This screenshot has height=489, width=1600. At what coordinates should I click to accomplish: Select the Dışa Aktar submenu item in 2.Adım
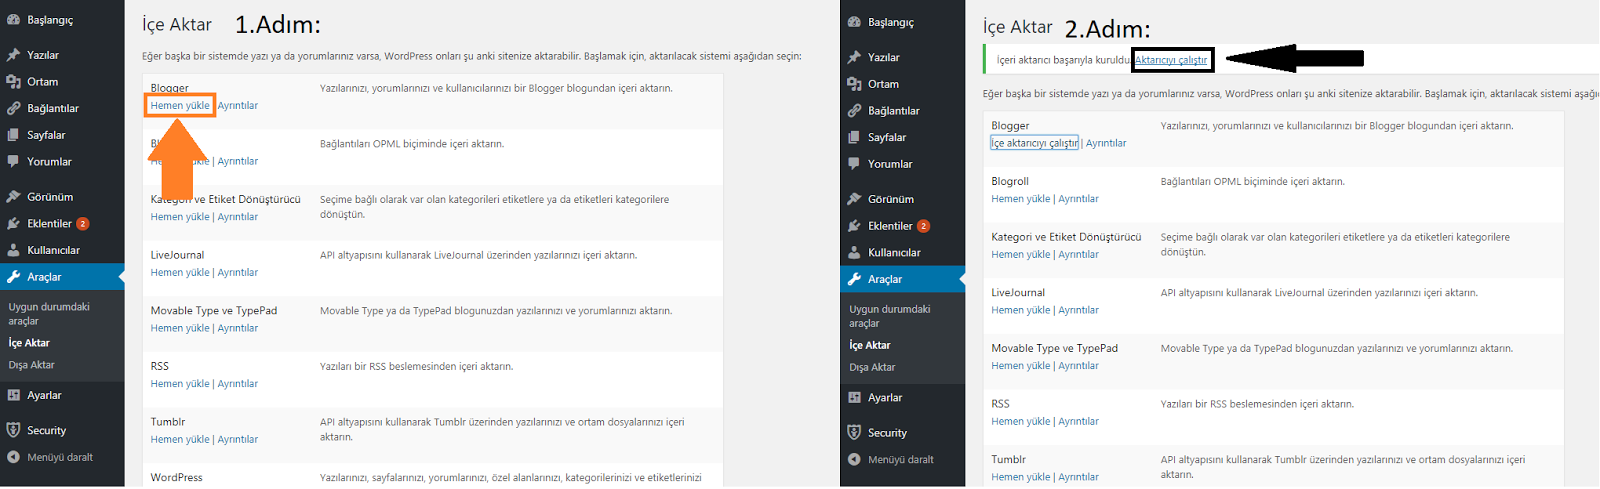873,367
